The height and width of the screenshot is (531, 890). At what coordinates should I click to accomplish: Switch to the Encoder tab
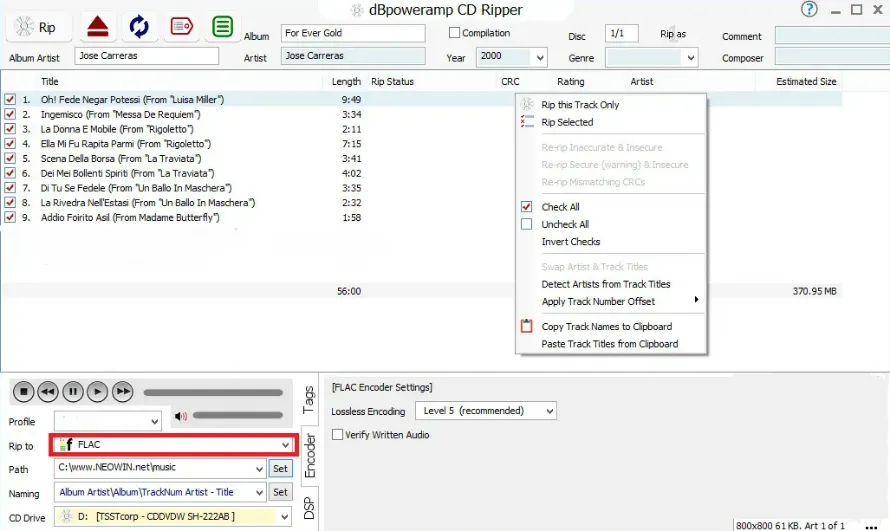(310, 456)
